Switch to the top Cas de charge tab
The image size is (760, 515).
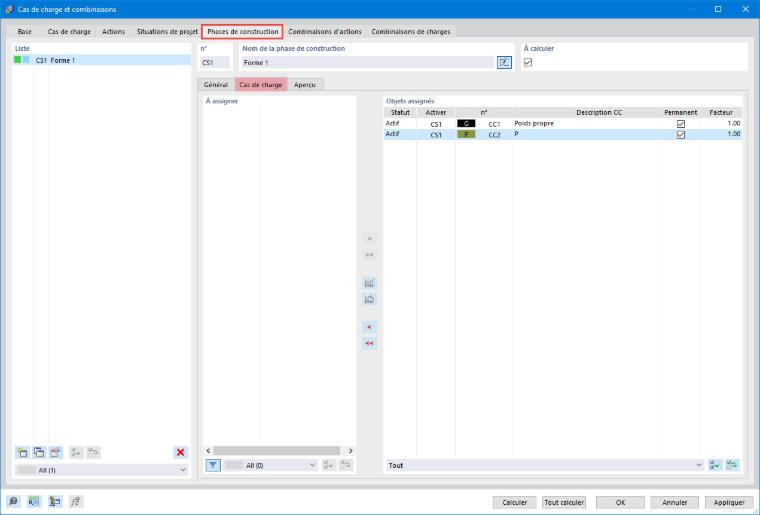click(69, 31)
